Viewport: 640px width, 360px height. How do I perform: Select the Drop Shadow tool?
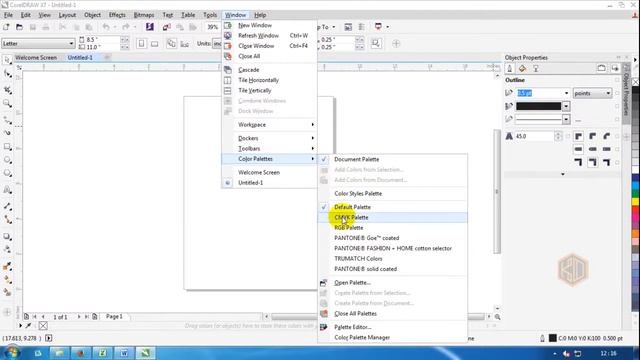click(x=7, y=236)
